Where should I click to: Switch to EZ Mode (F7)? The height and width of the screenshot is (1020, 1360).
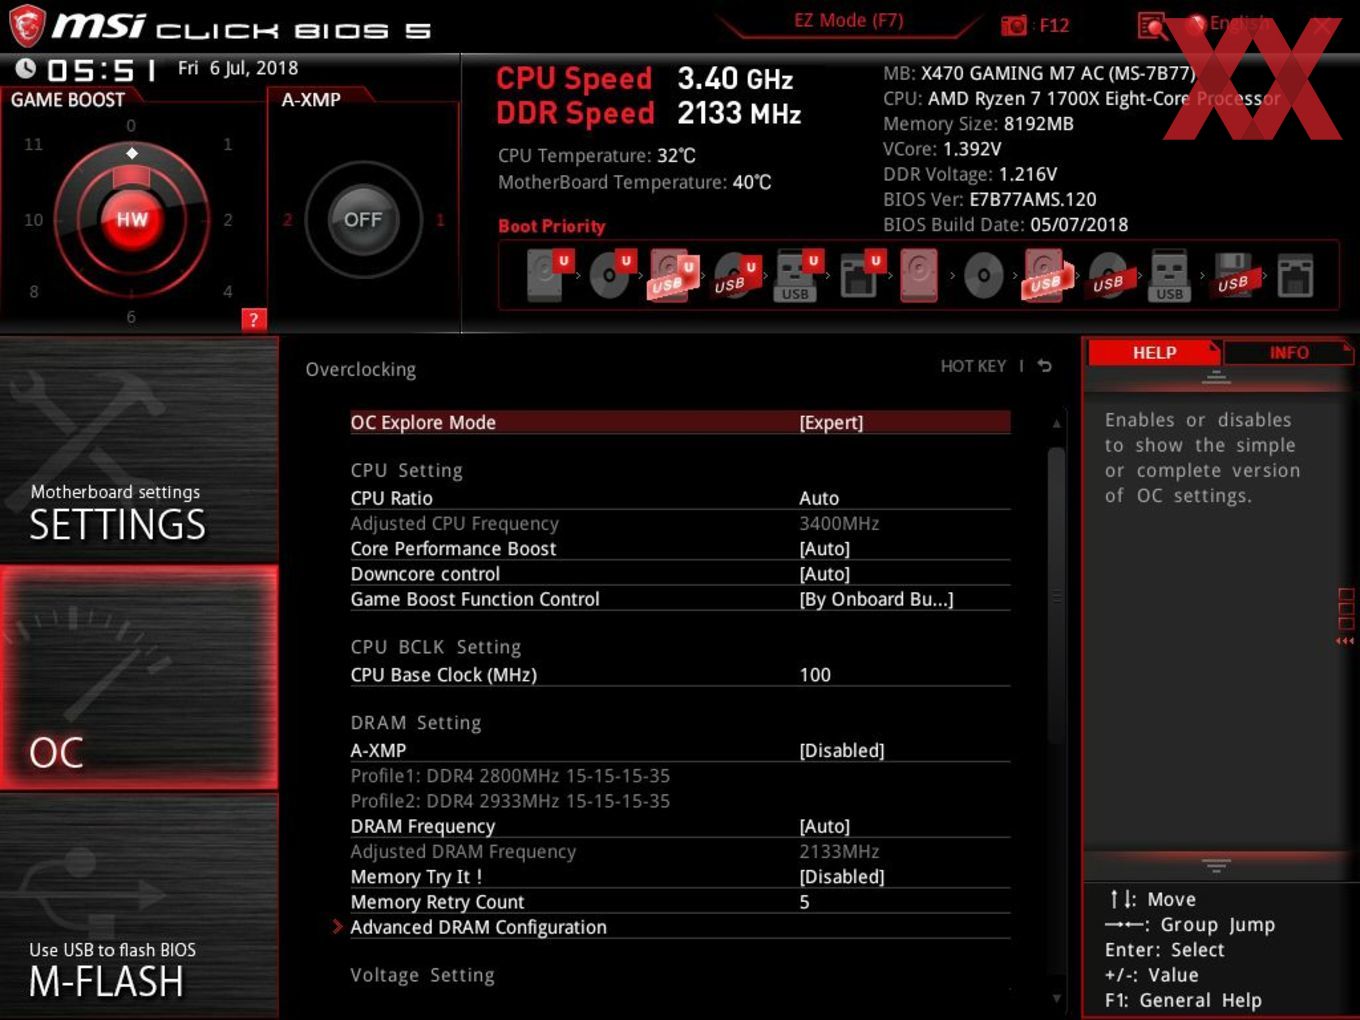coord(849,21)
